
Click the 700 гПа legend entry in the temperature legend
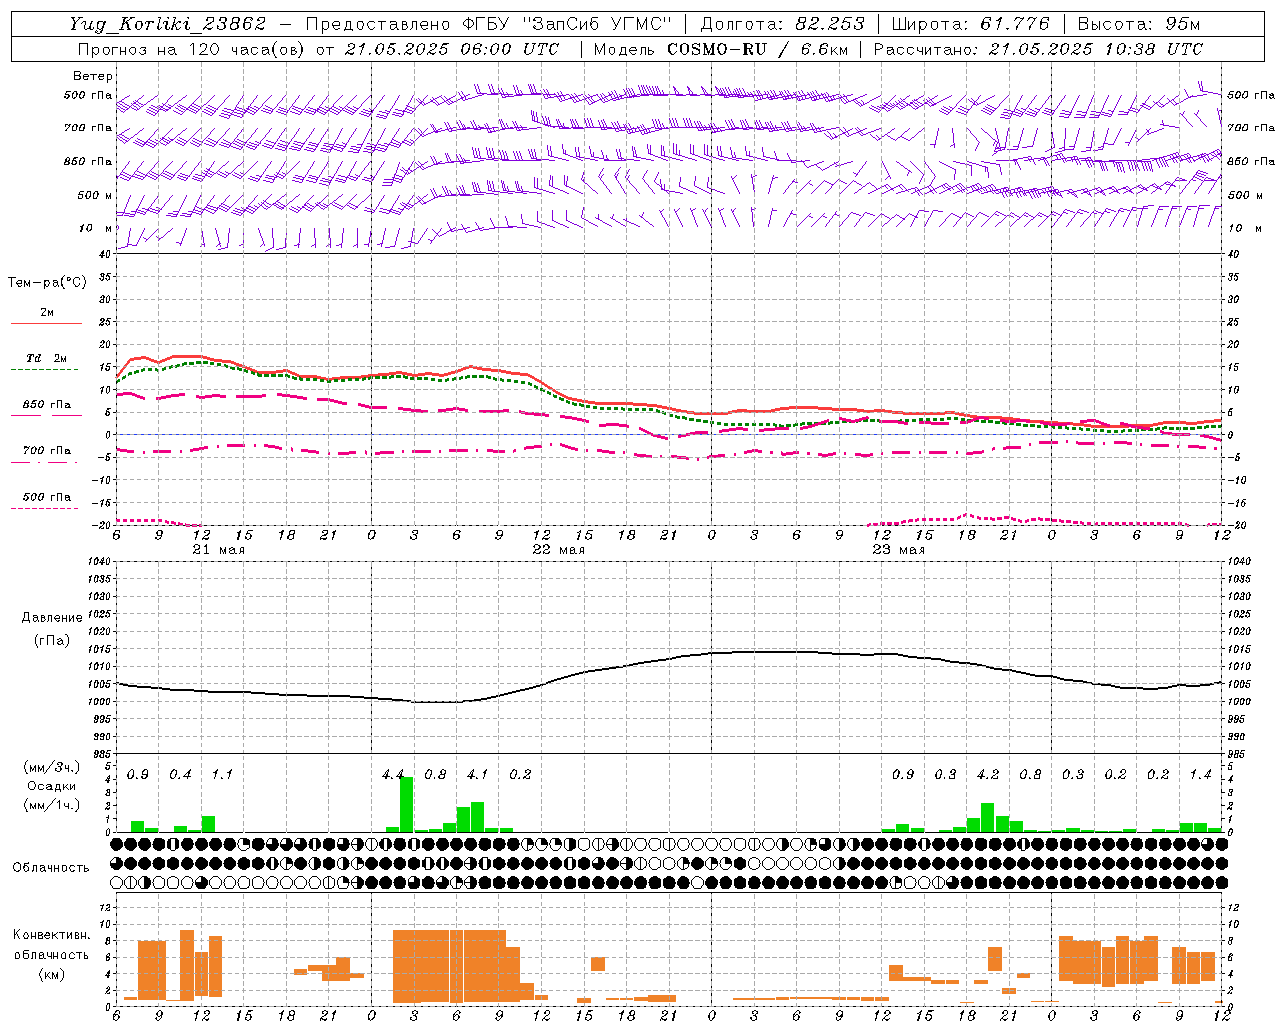click(x=47, y=450)
